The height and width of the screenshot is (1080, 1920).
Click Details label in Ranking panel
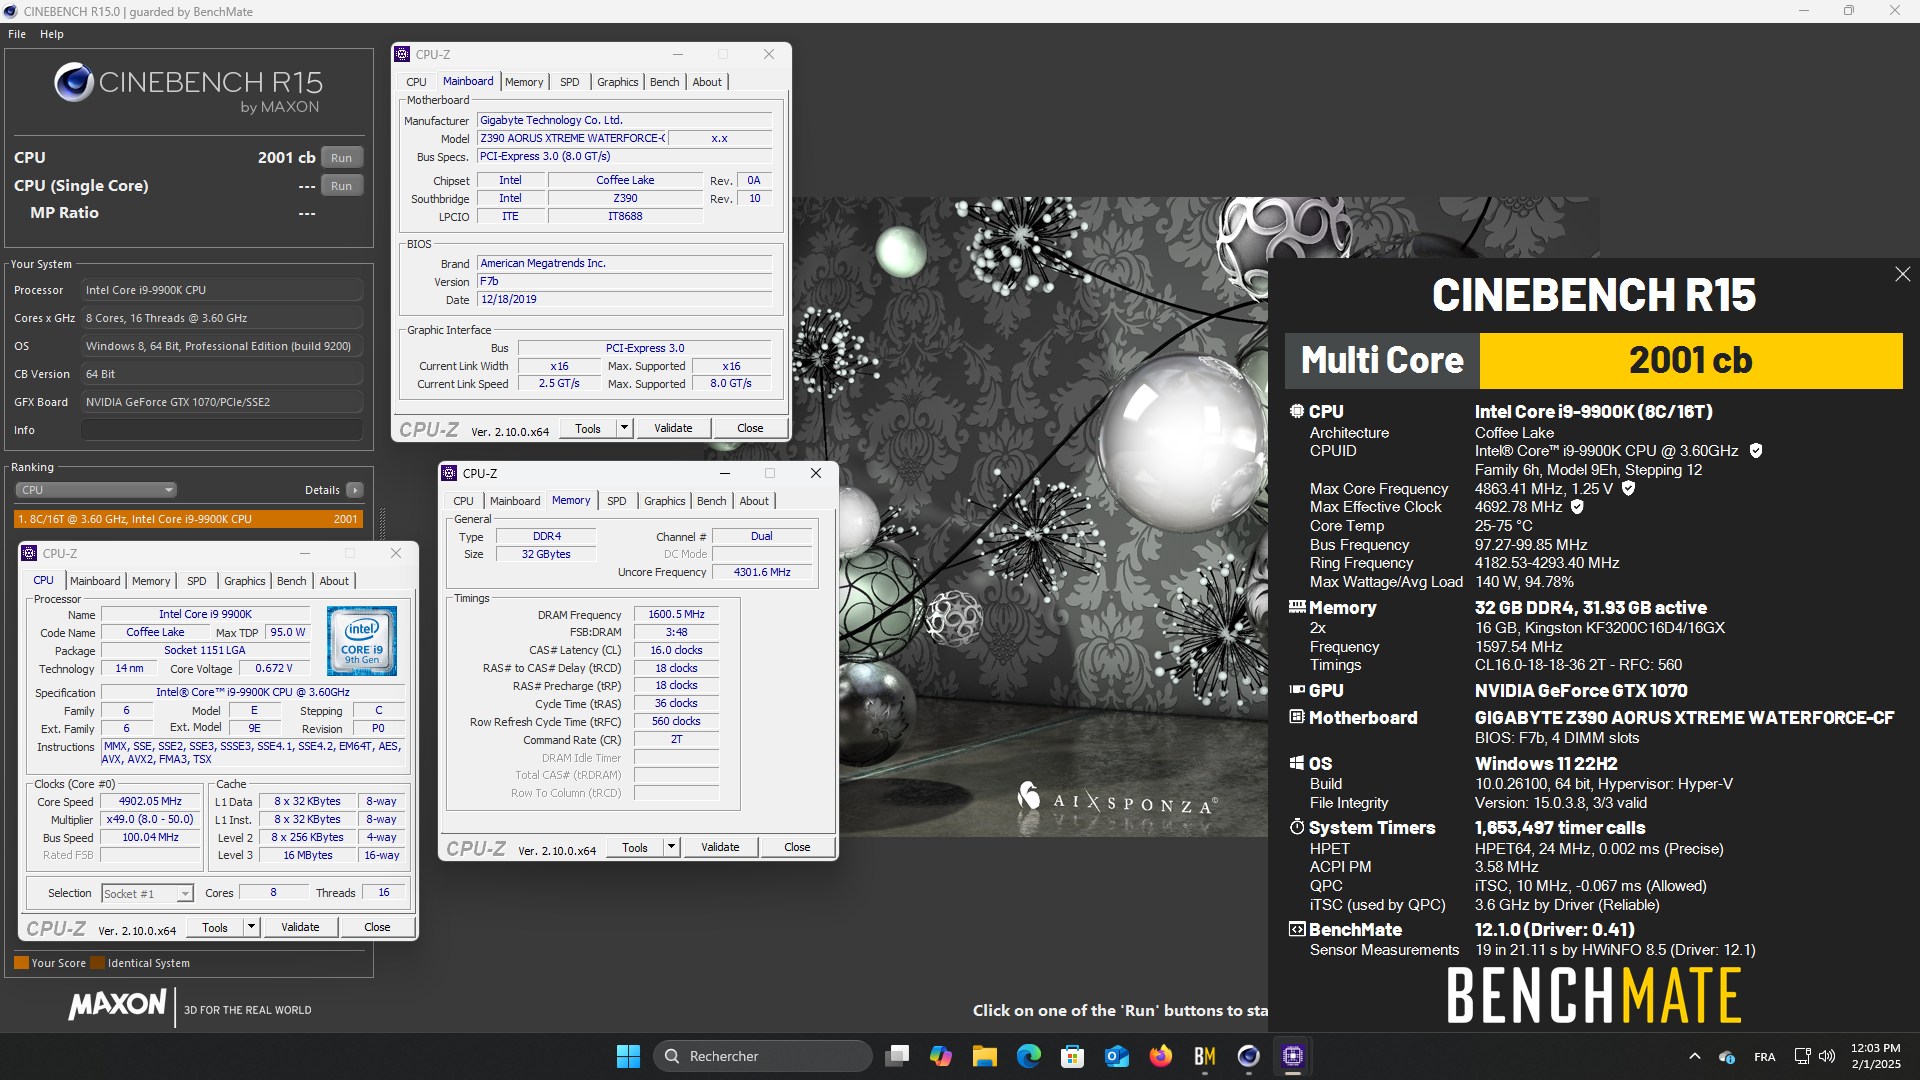pos(322,490)
